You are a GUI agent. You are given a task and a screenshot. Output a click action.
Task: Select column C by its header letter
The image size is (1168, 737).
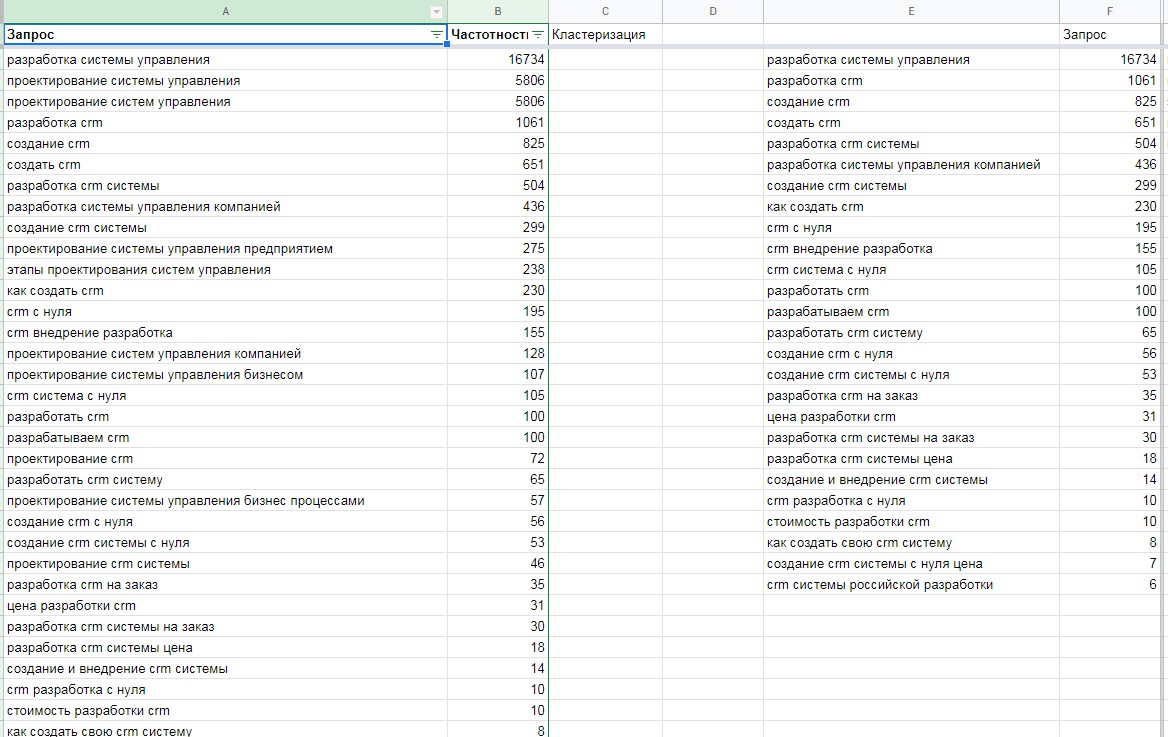(605, 11)
